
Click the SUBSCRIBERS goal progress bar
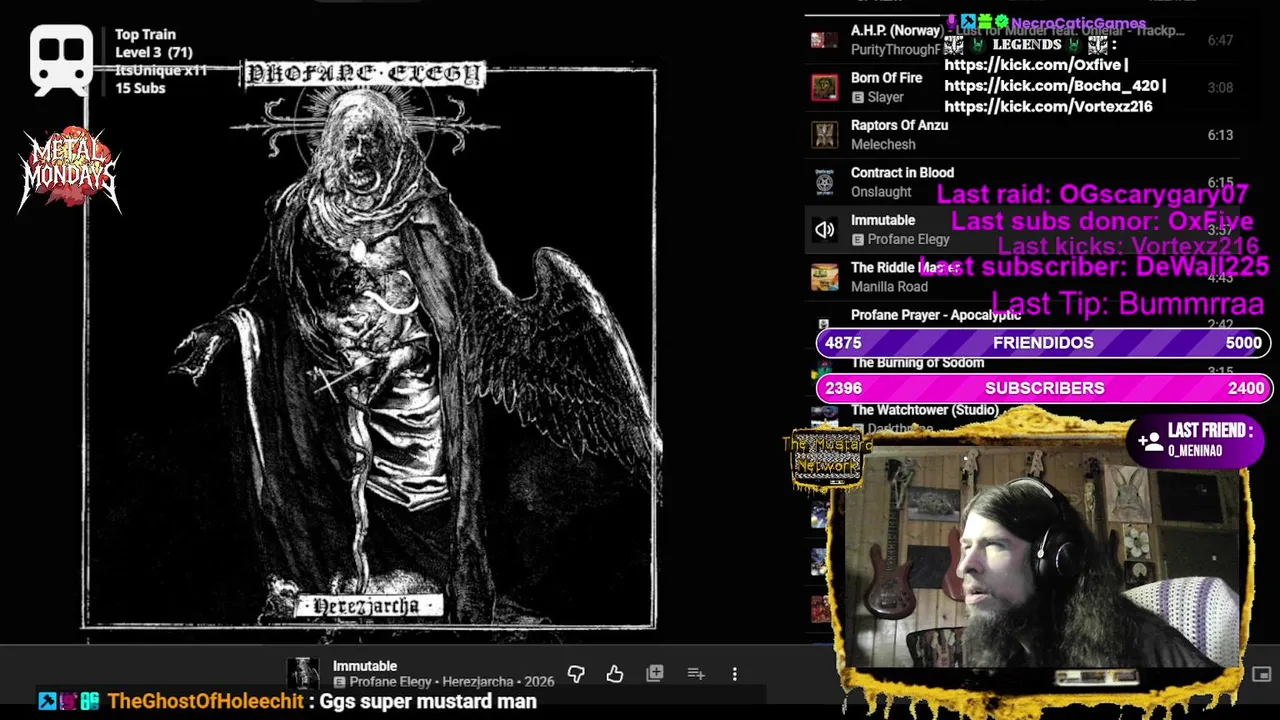(1043, 388)
